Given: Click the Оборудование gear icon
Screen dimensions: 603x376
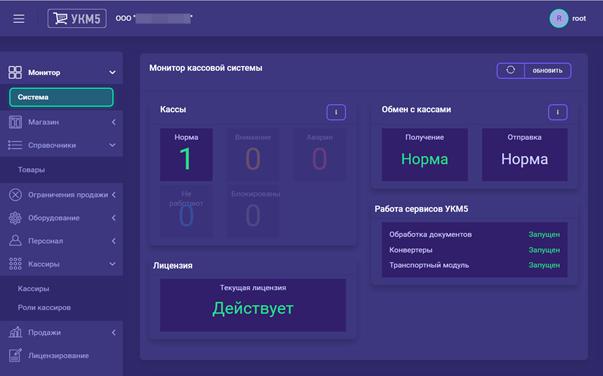Looking at the screenshot, I should point(15,218).
